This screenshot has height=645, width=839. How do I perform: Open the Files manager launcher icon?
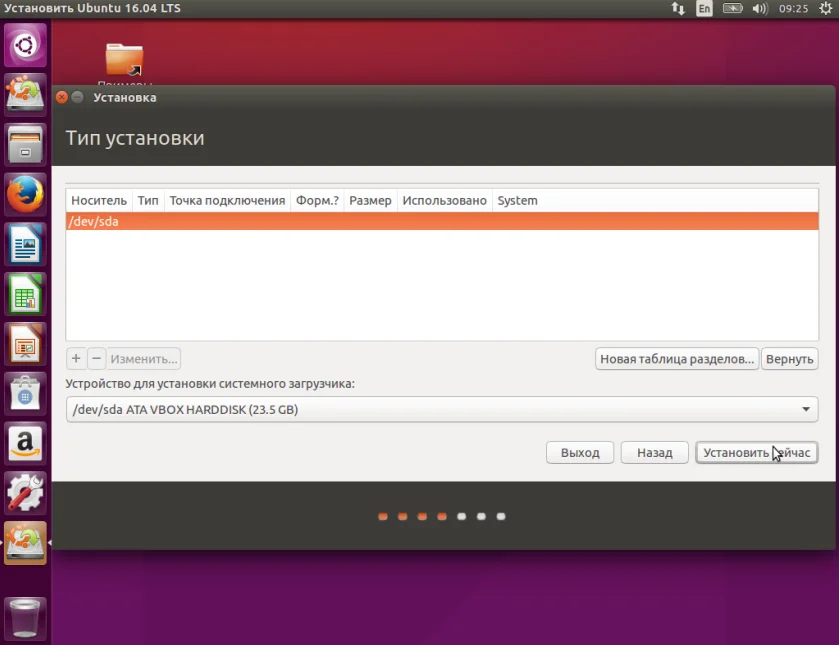coord(25,145)
